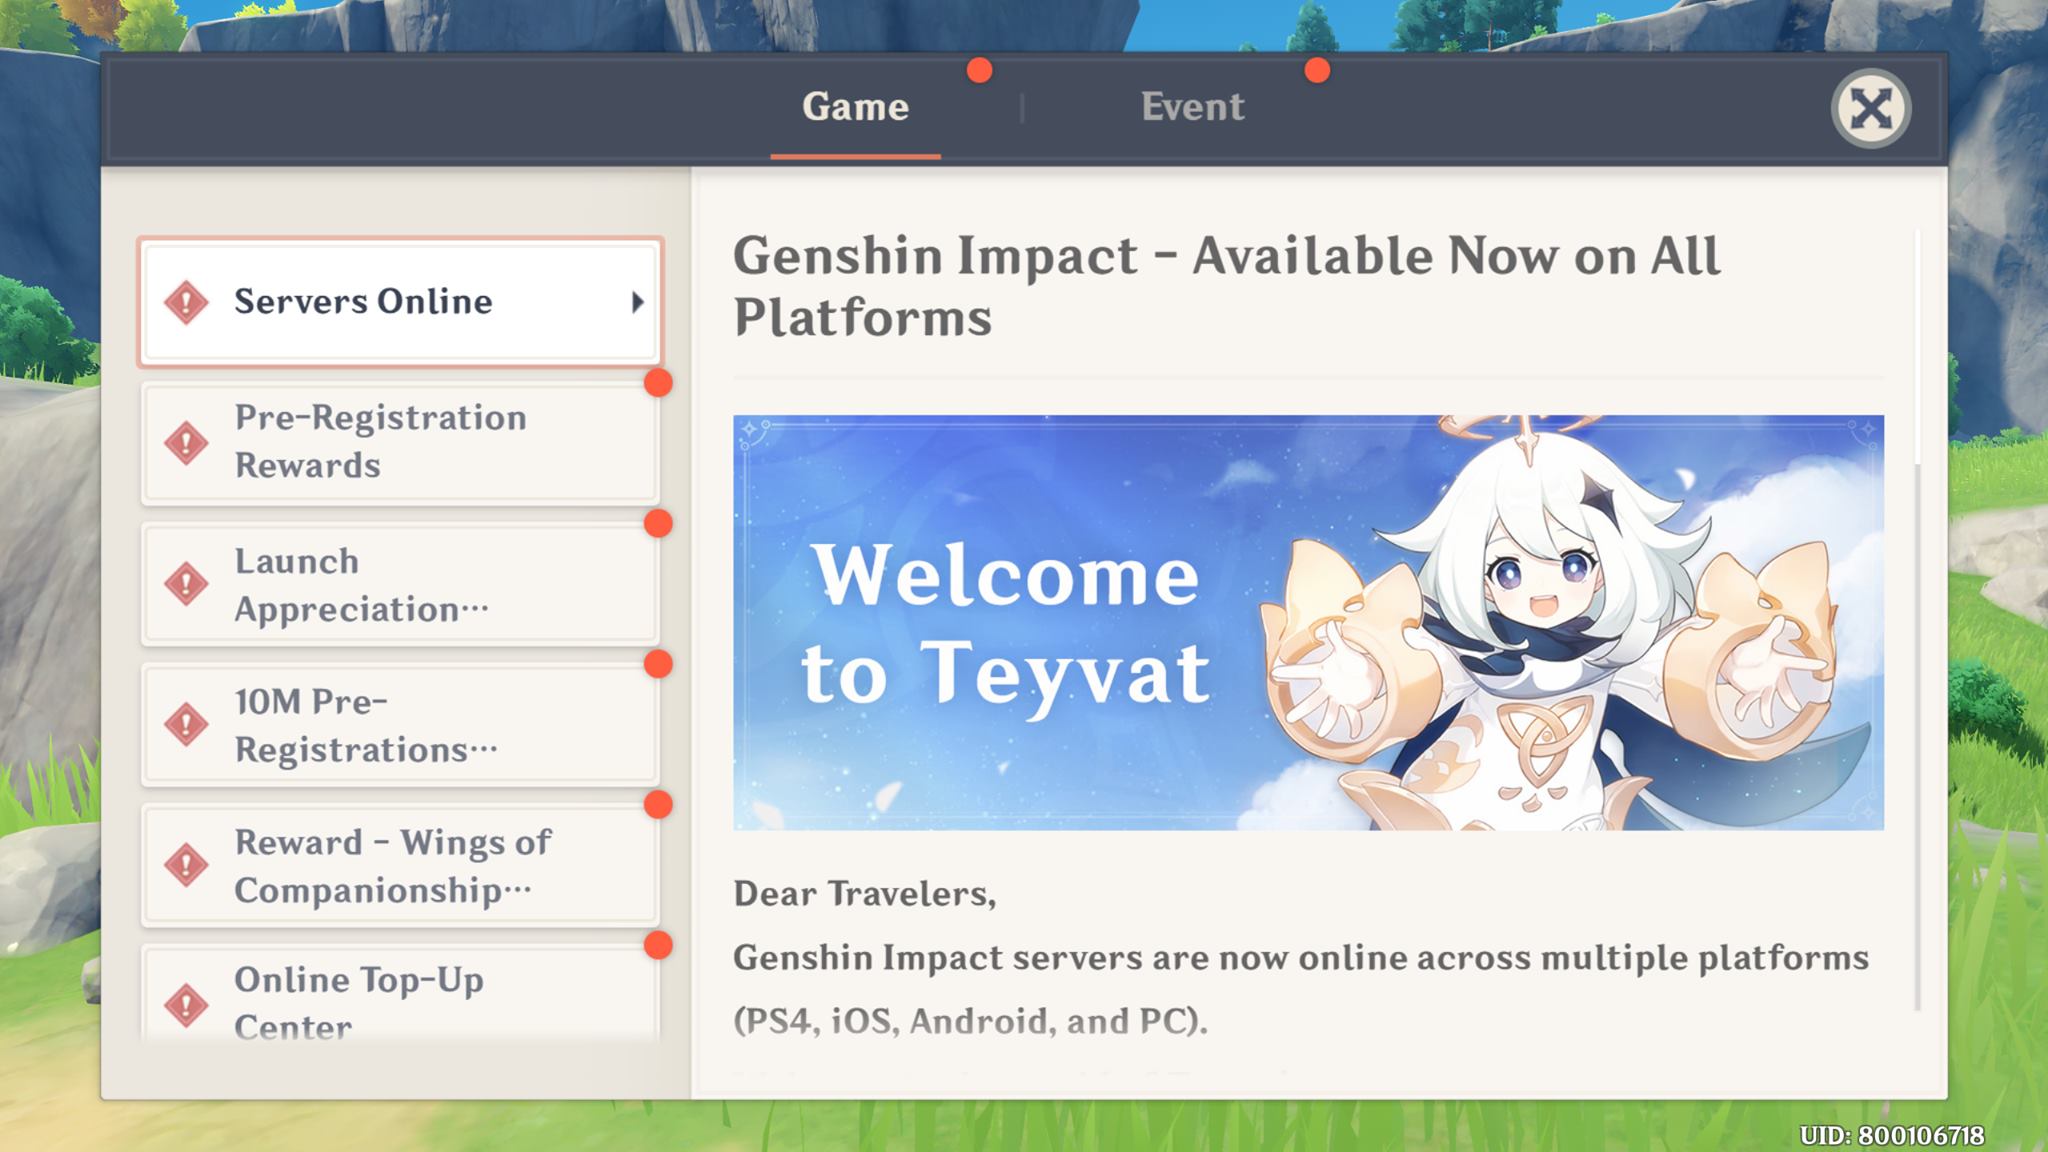Close the notice window with X button
2048x1152 pixels.
click(1871, 108)
